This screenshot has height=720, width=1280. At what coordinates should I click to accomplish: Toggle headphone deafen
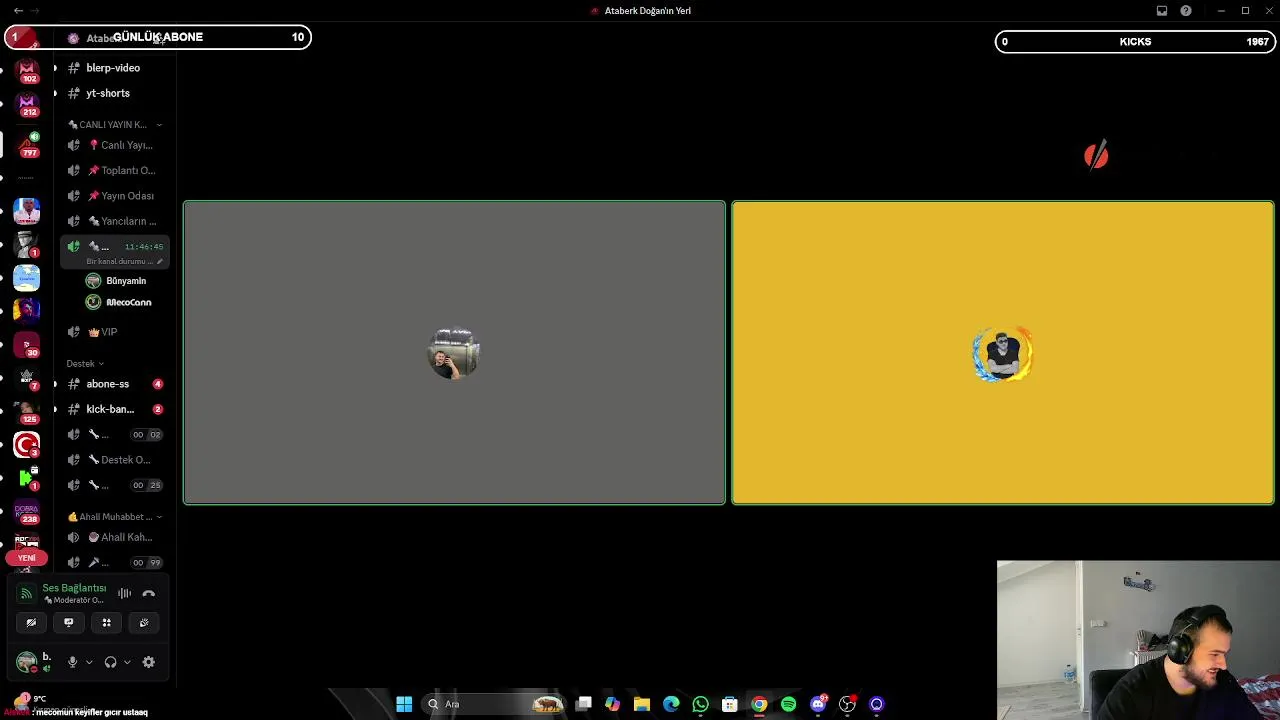coord(110,662)
